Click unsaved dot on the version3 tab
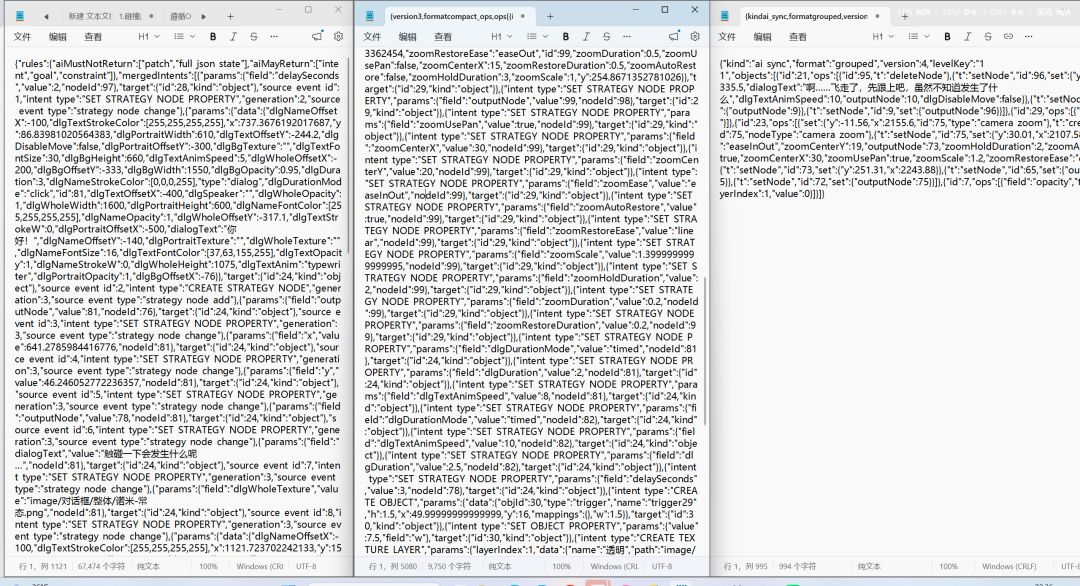 (x=523, y=16)
